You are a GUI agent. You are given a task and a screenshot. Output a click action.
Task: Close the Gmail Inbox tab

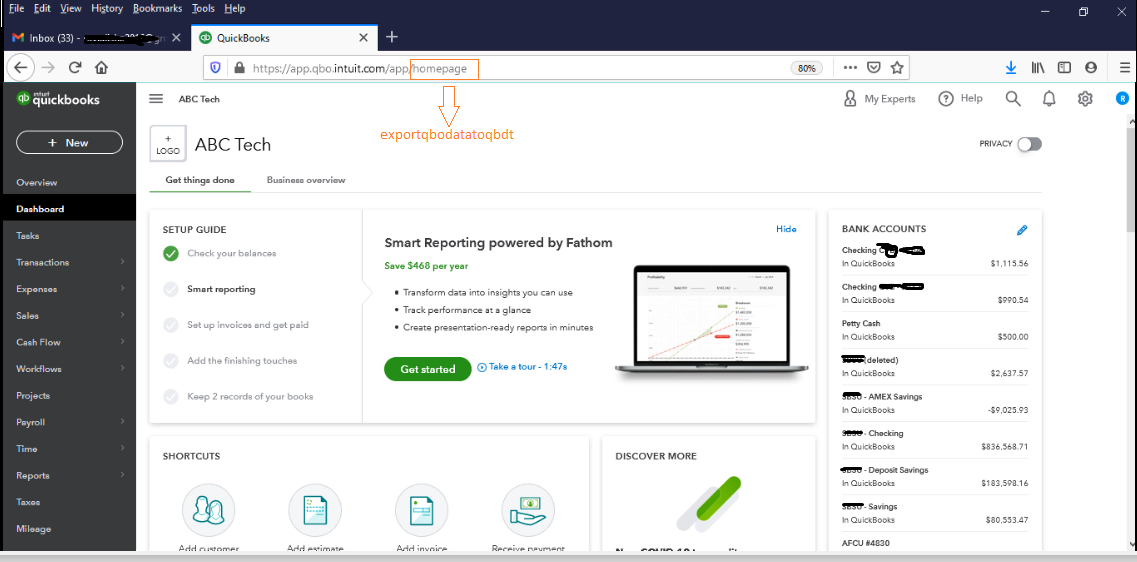(x=175, y=38)
